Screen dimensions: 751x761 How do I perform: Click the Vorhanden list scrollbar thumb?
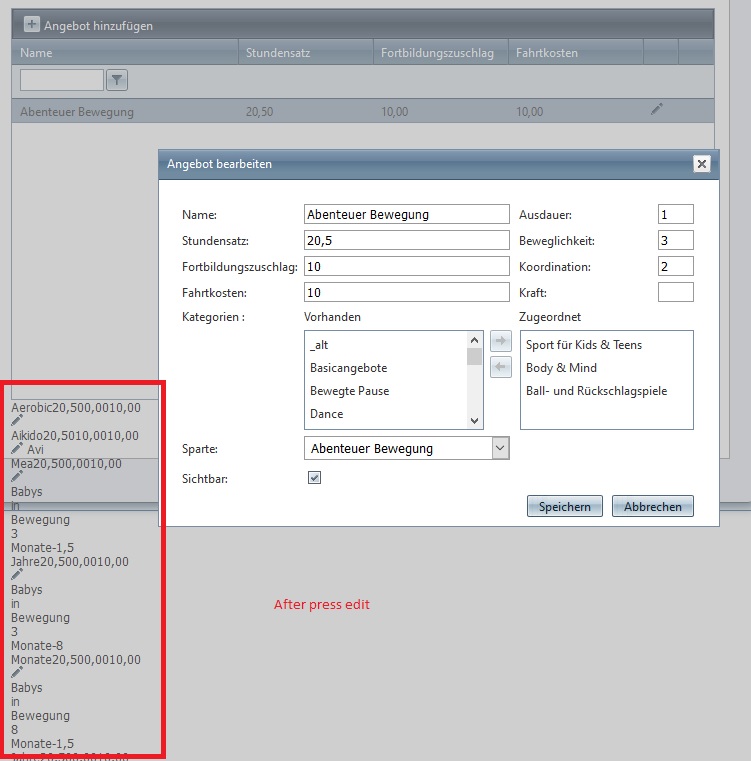tap(474, 357)
